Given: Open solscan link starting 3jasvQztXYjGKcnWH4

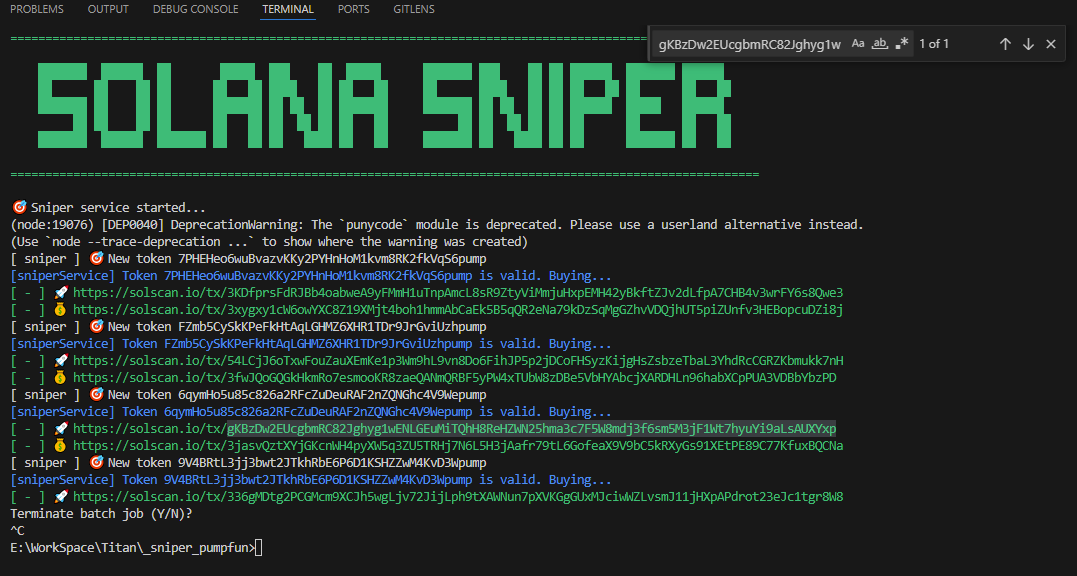Looking at the screenshot, I should 458,446.
